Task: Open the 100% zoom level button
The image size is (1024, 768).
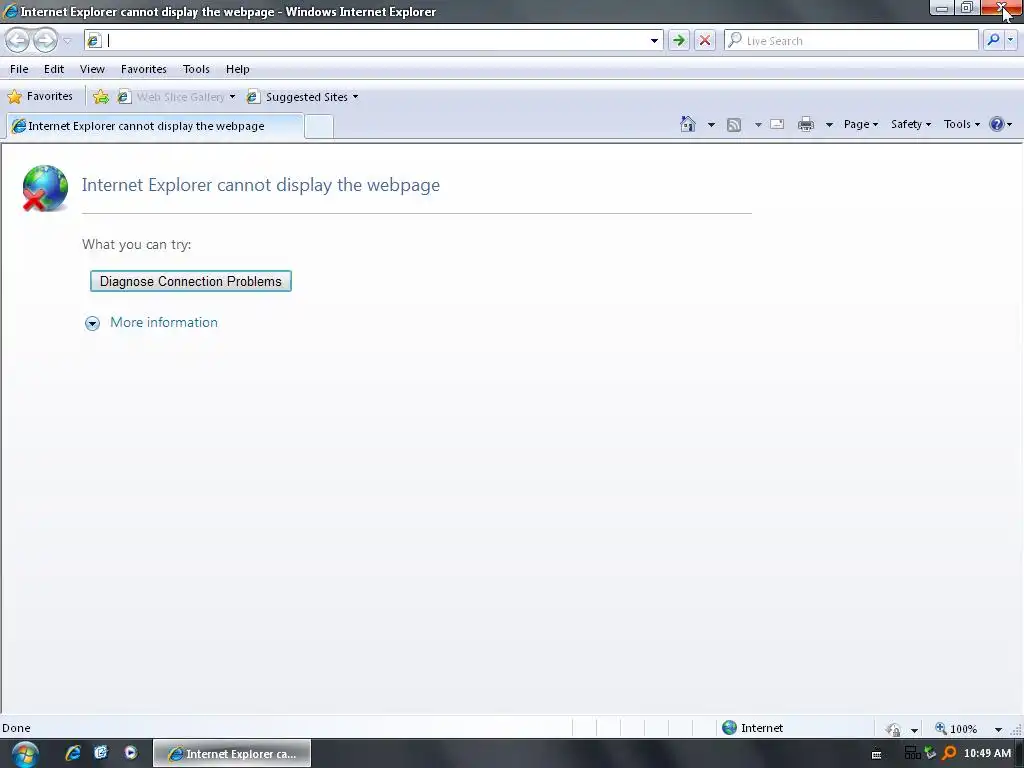Action: point(957,729)
